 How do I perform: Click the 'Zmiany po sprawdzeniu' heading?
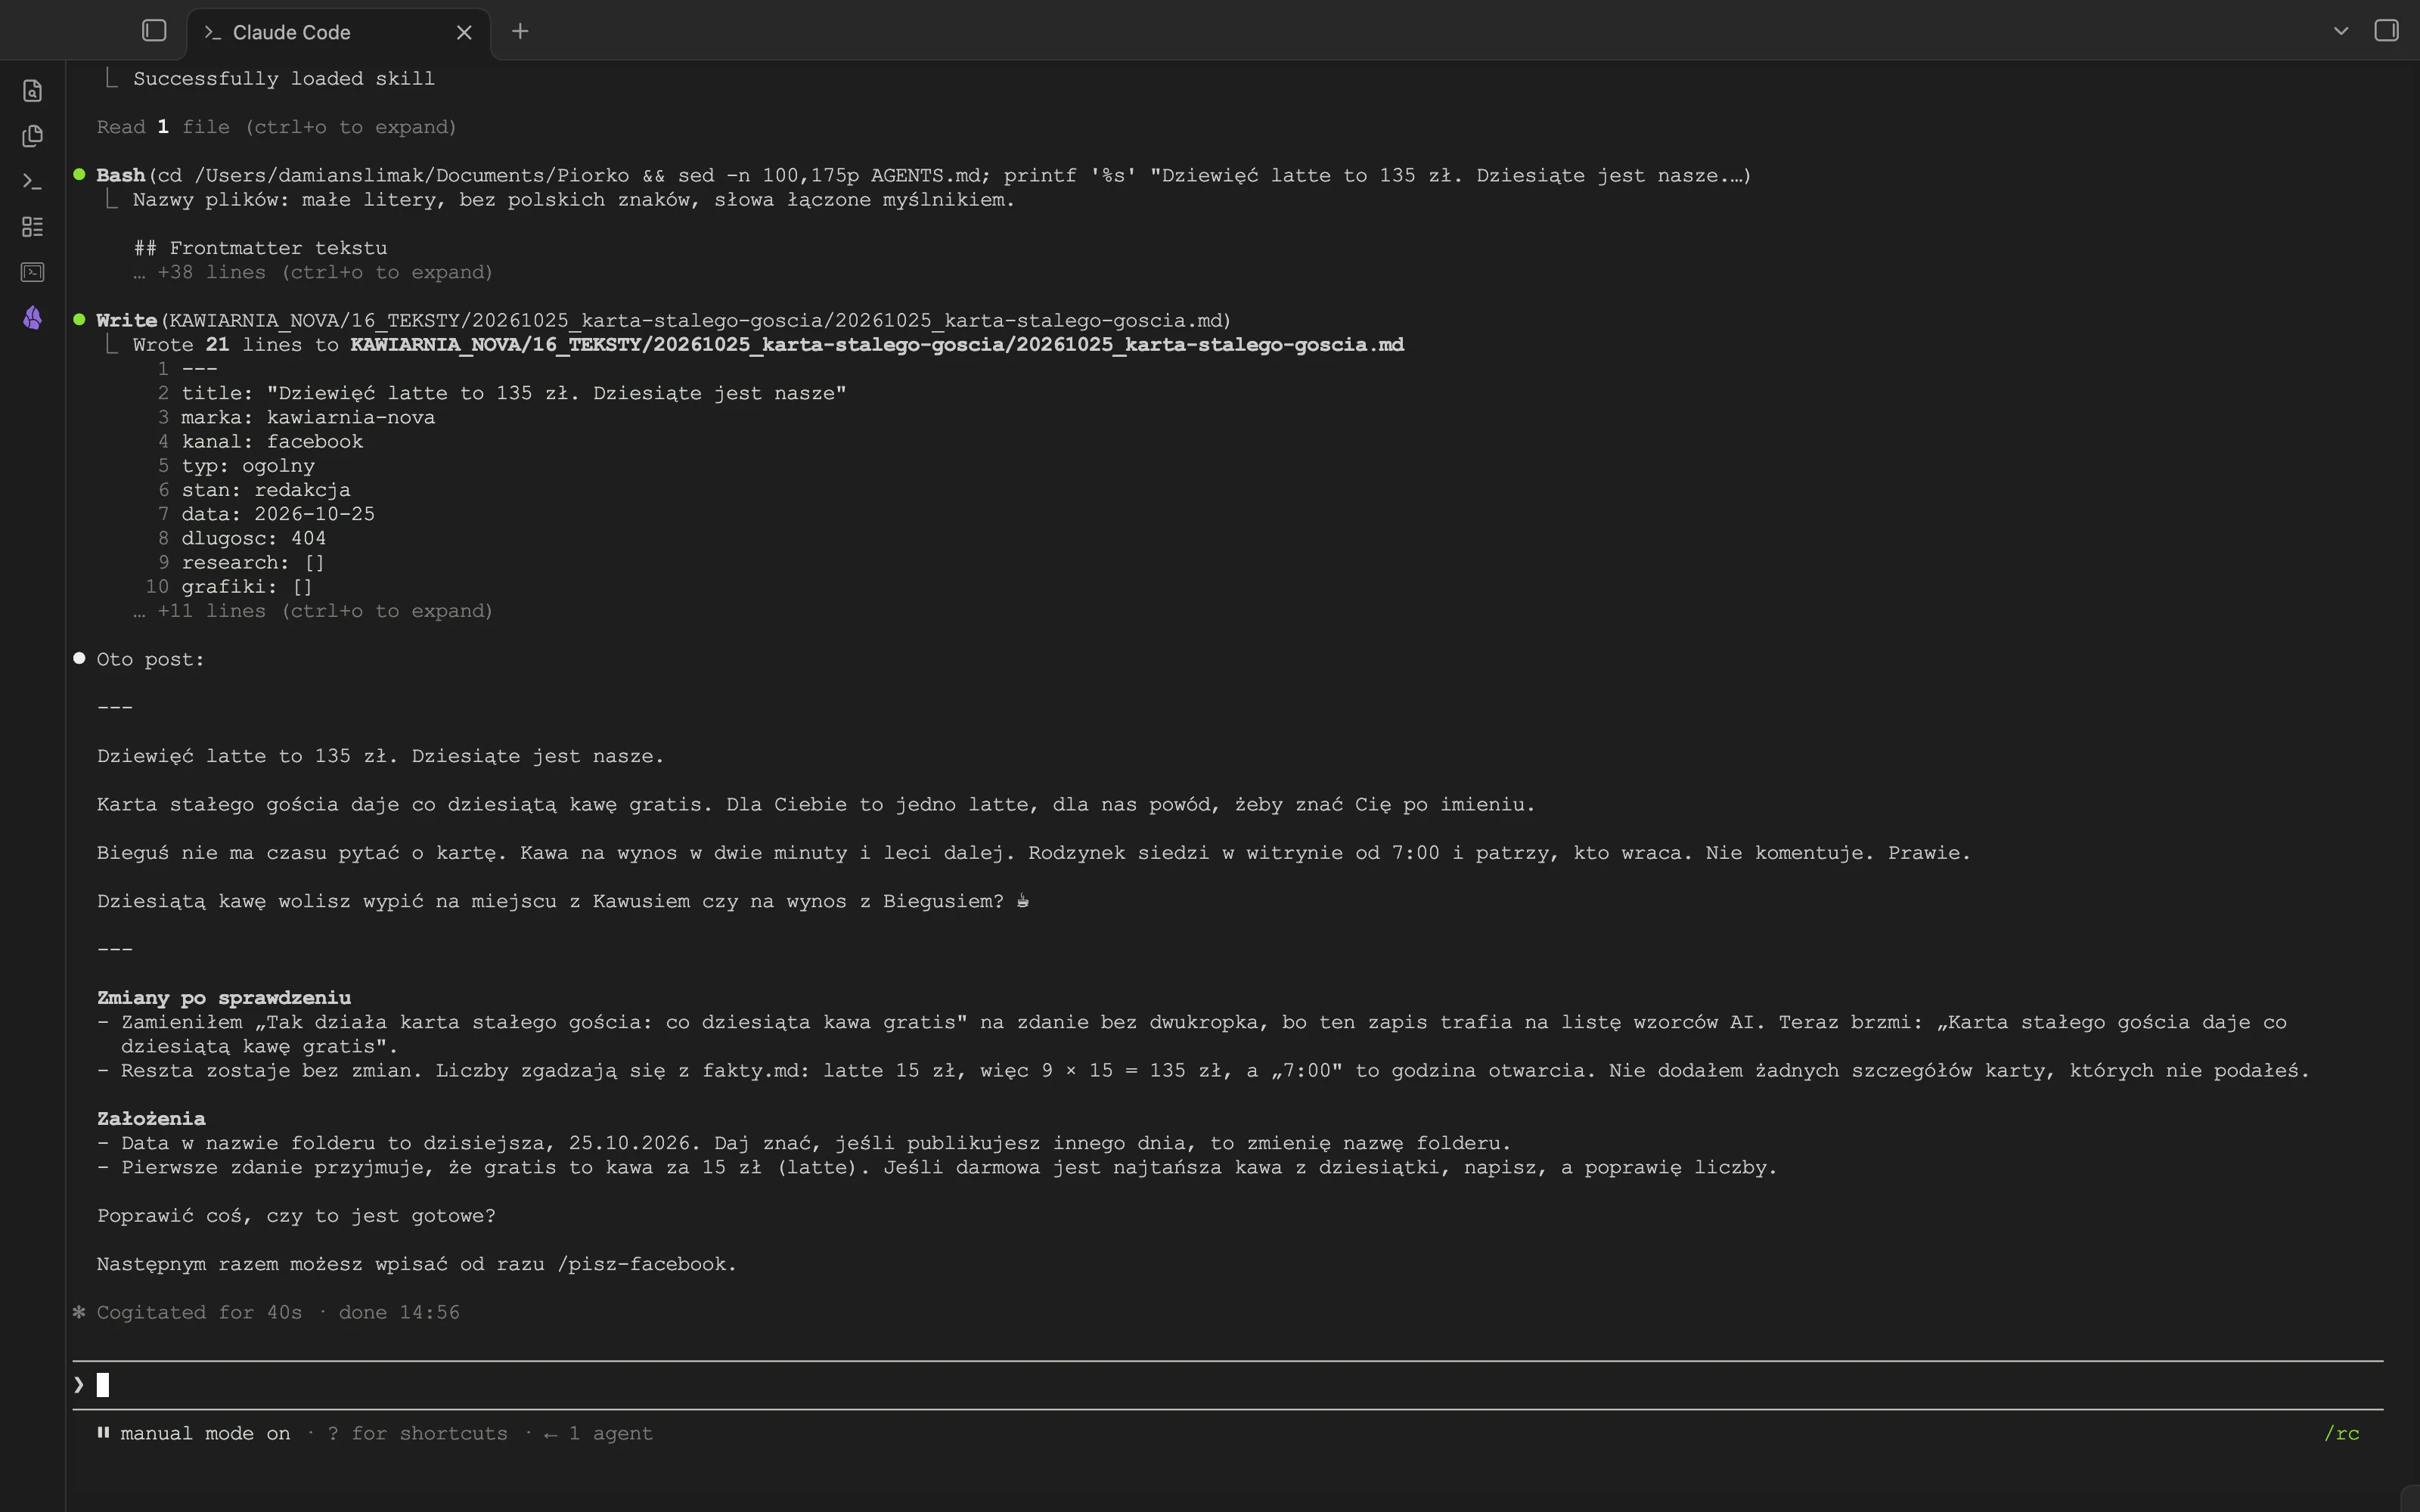click(224, 998)
